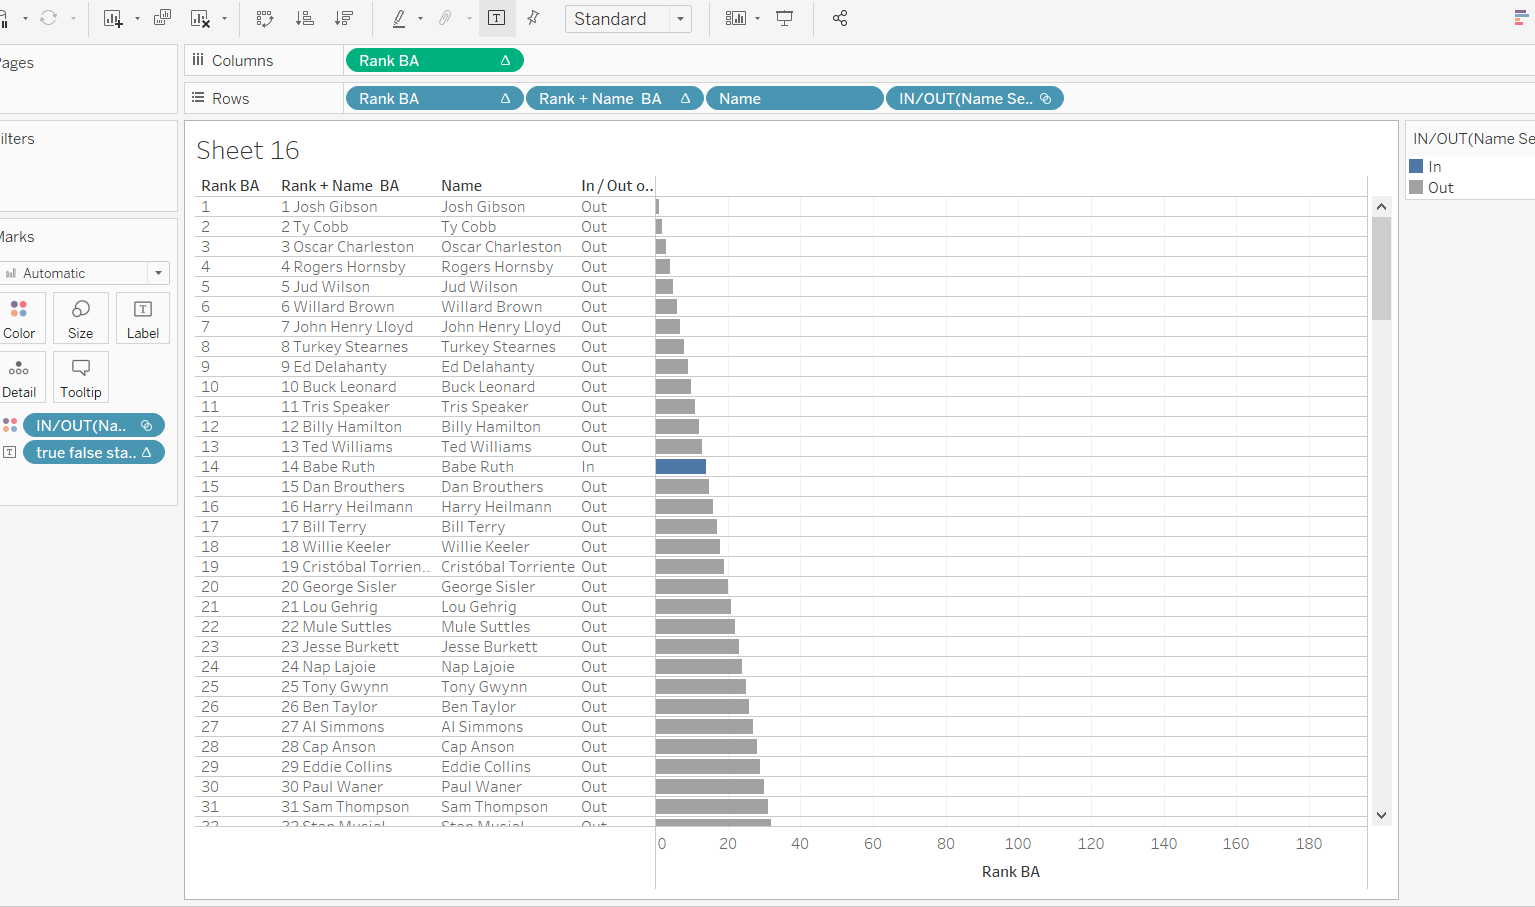This screenshot has width=1535, height=907.
Task: Click the Rank BA pill in Columns
Action: [x=434, y=61]
